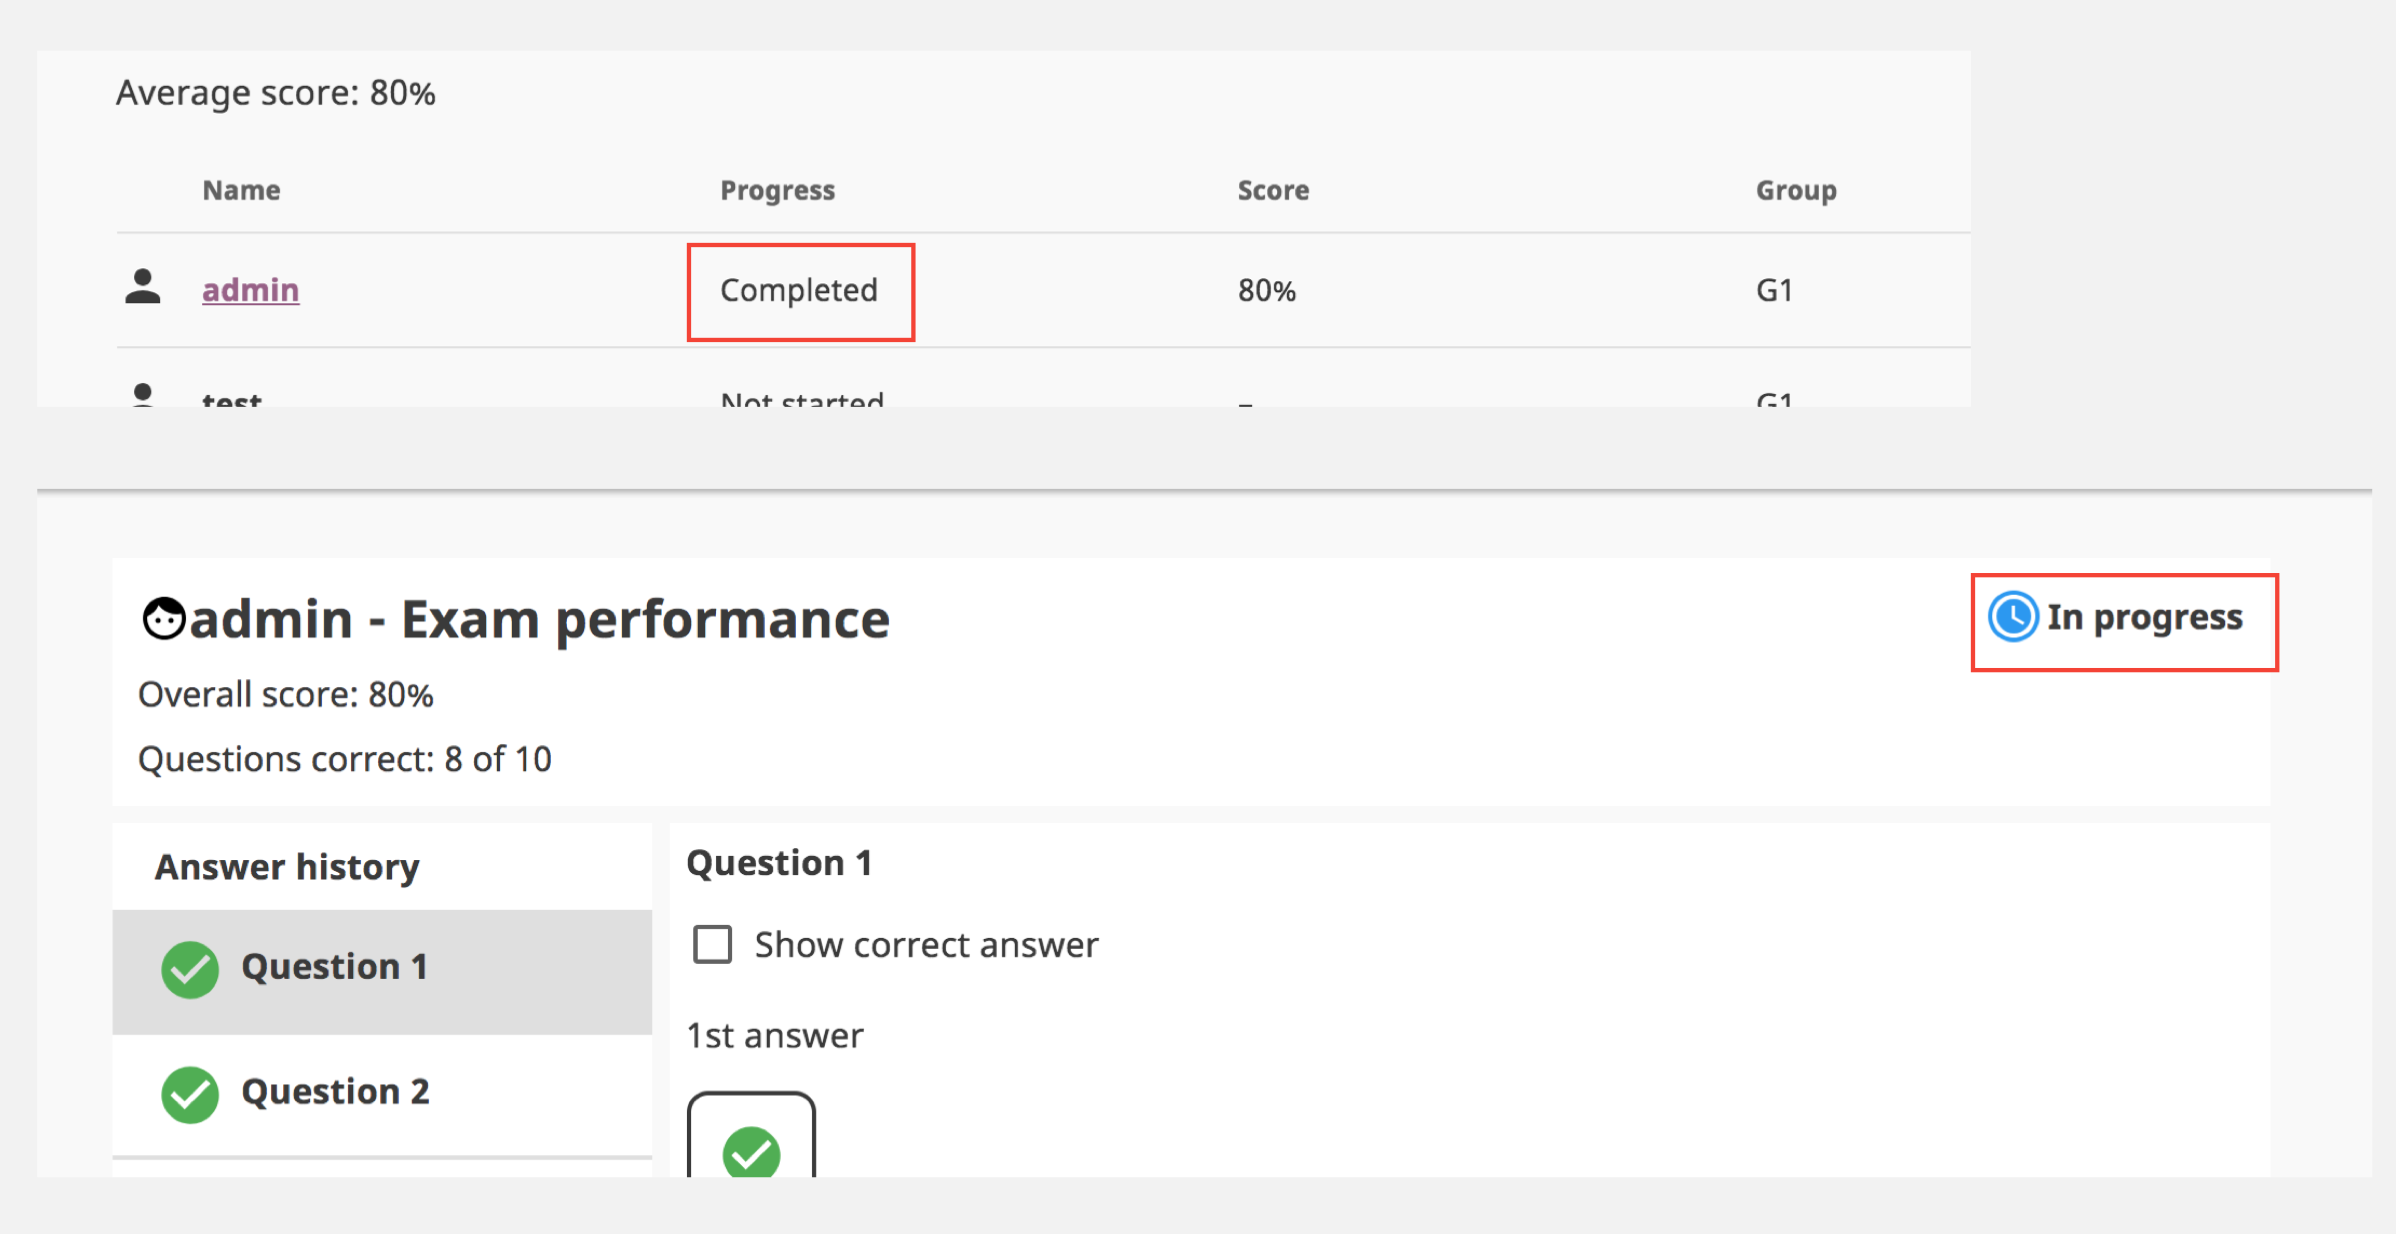Click the green checkmark for Question 2
Screen dimensions: 2396x1234
point(190,1094)
